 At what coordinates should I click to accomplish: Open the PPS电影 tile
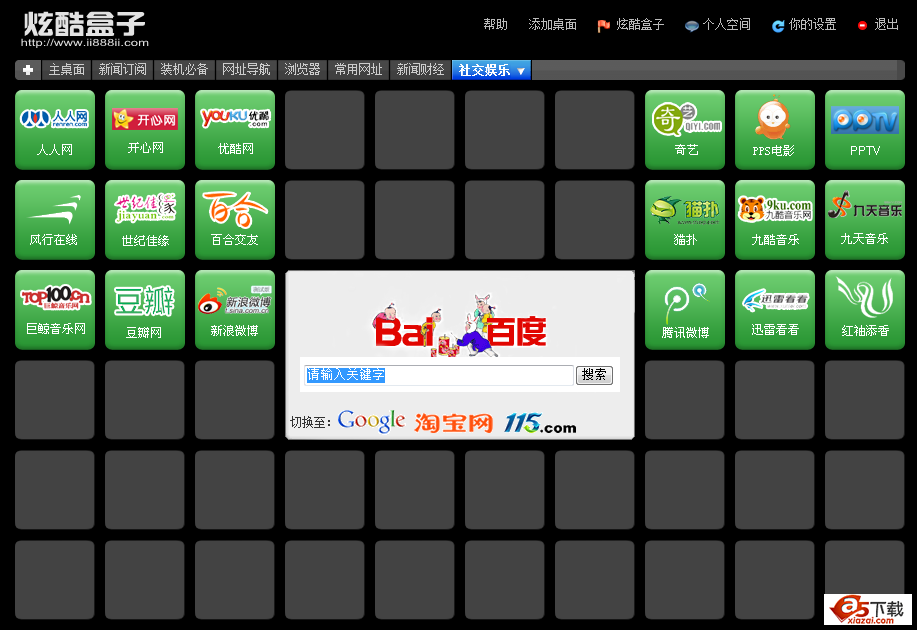(775, 129)
